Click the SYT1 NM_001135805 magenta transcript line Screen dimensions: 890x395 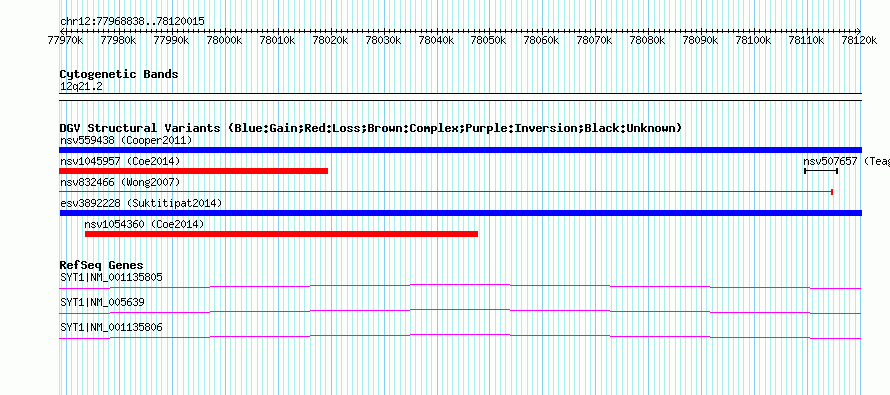tap(460, 286)
